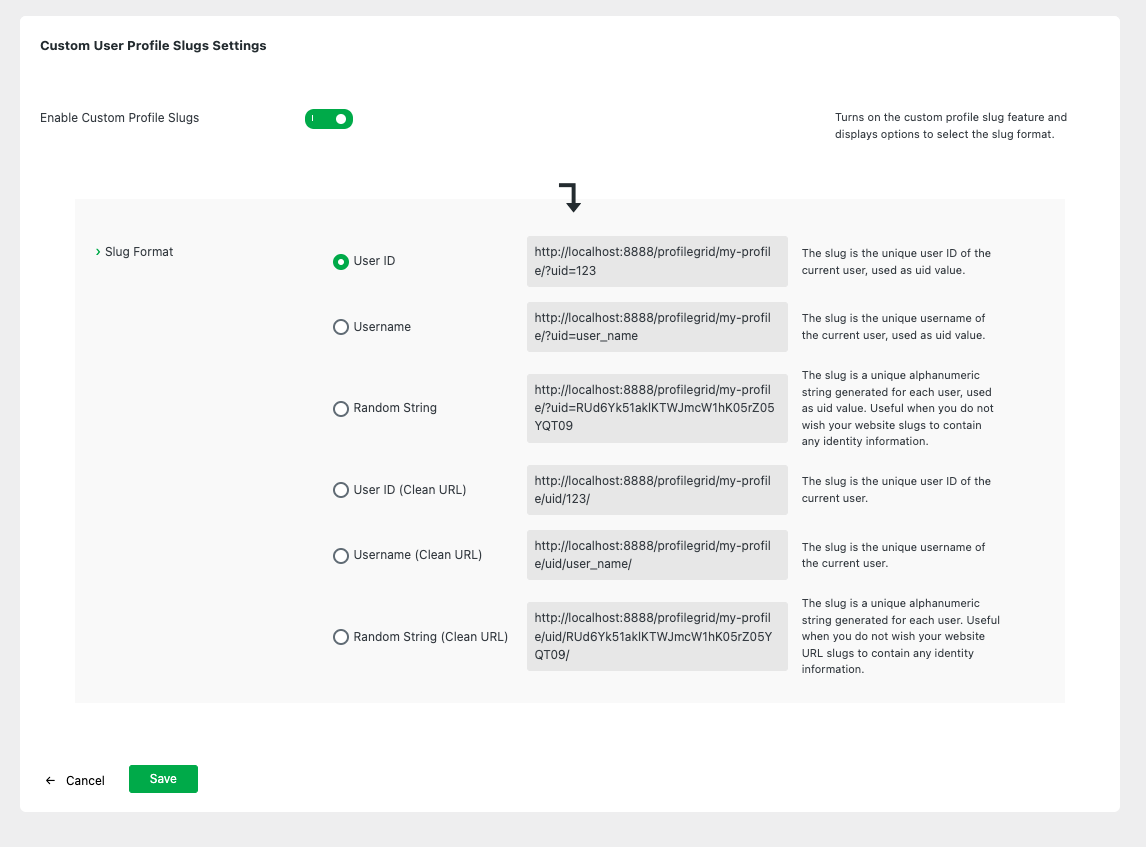This screenshot has width=1146, height=847.
Task: Click the random string ?uid= URL example
Action: [x=657, y=408]
